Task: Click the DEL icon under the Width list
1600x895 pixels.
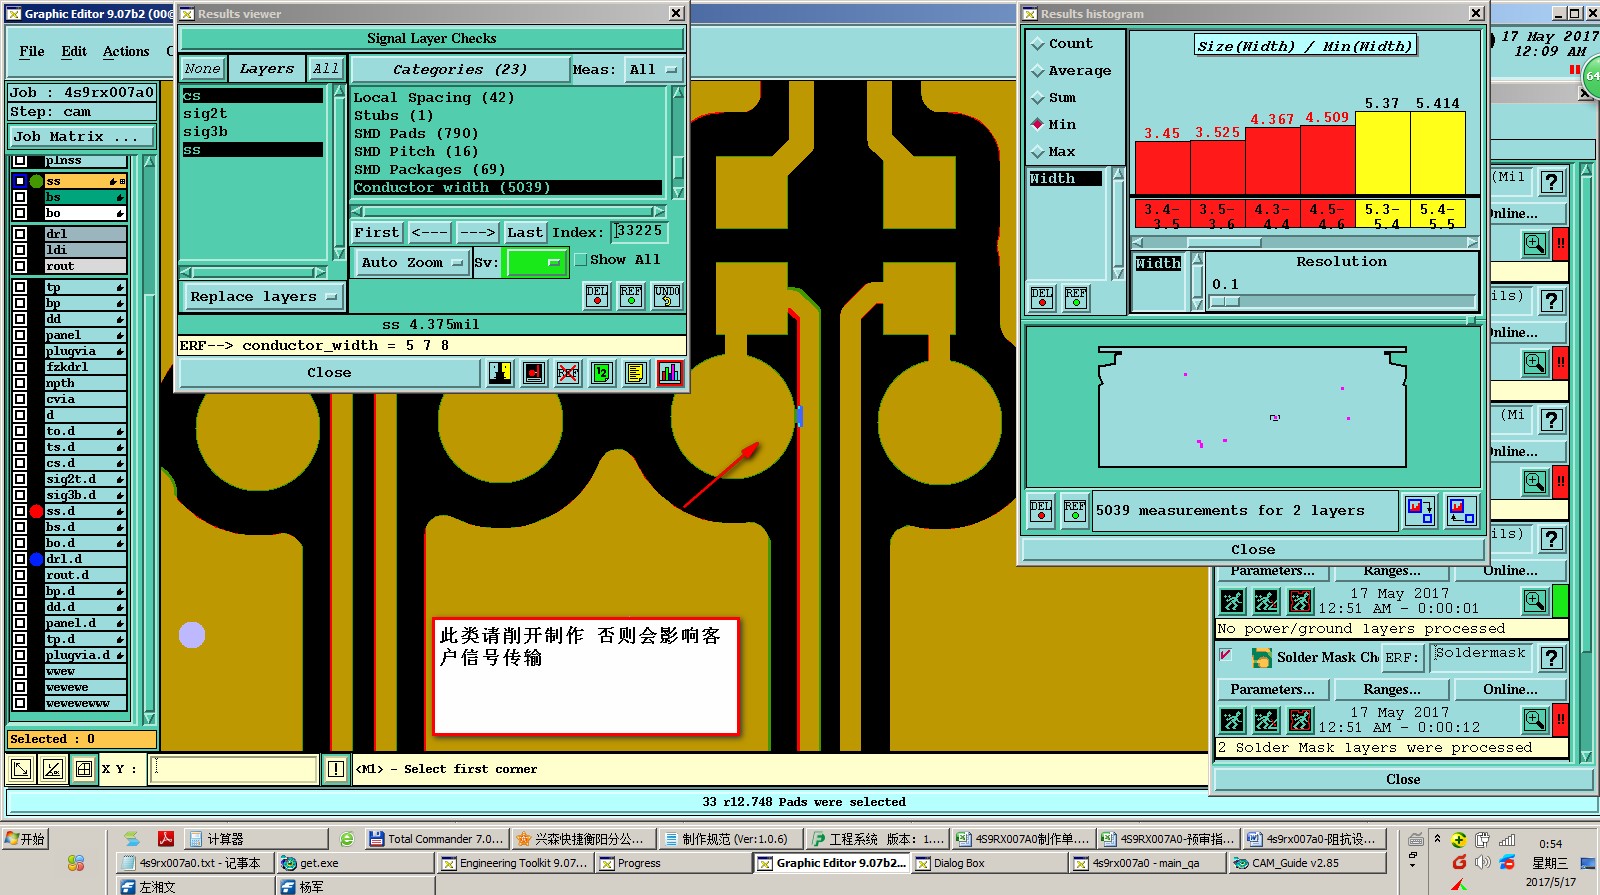Action: point(1042,298)
